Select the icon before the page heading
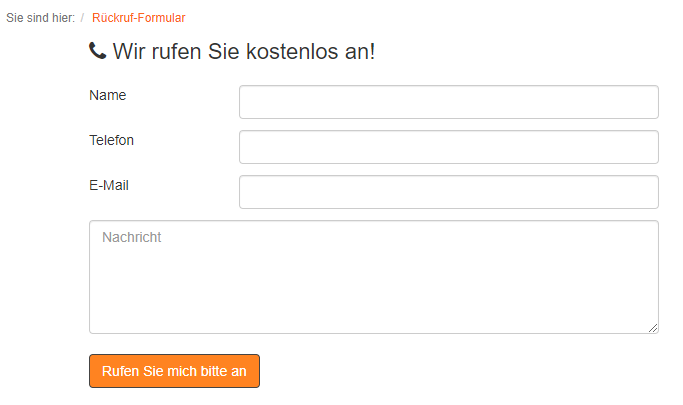 [98, 51]
